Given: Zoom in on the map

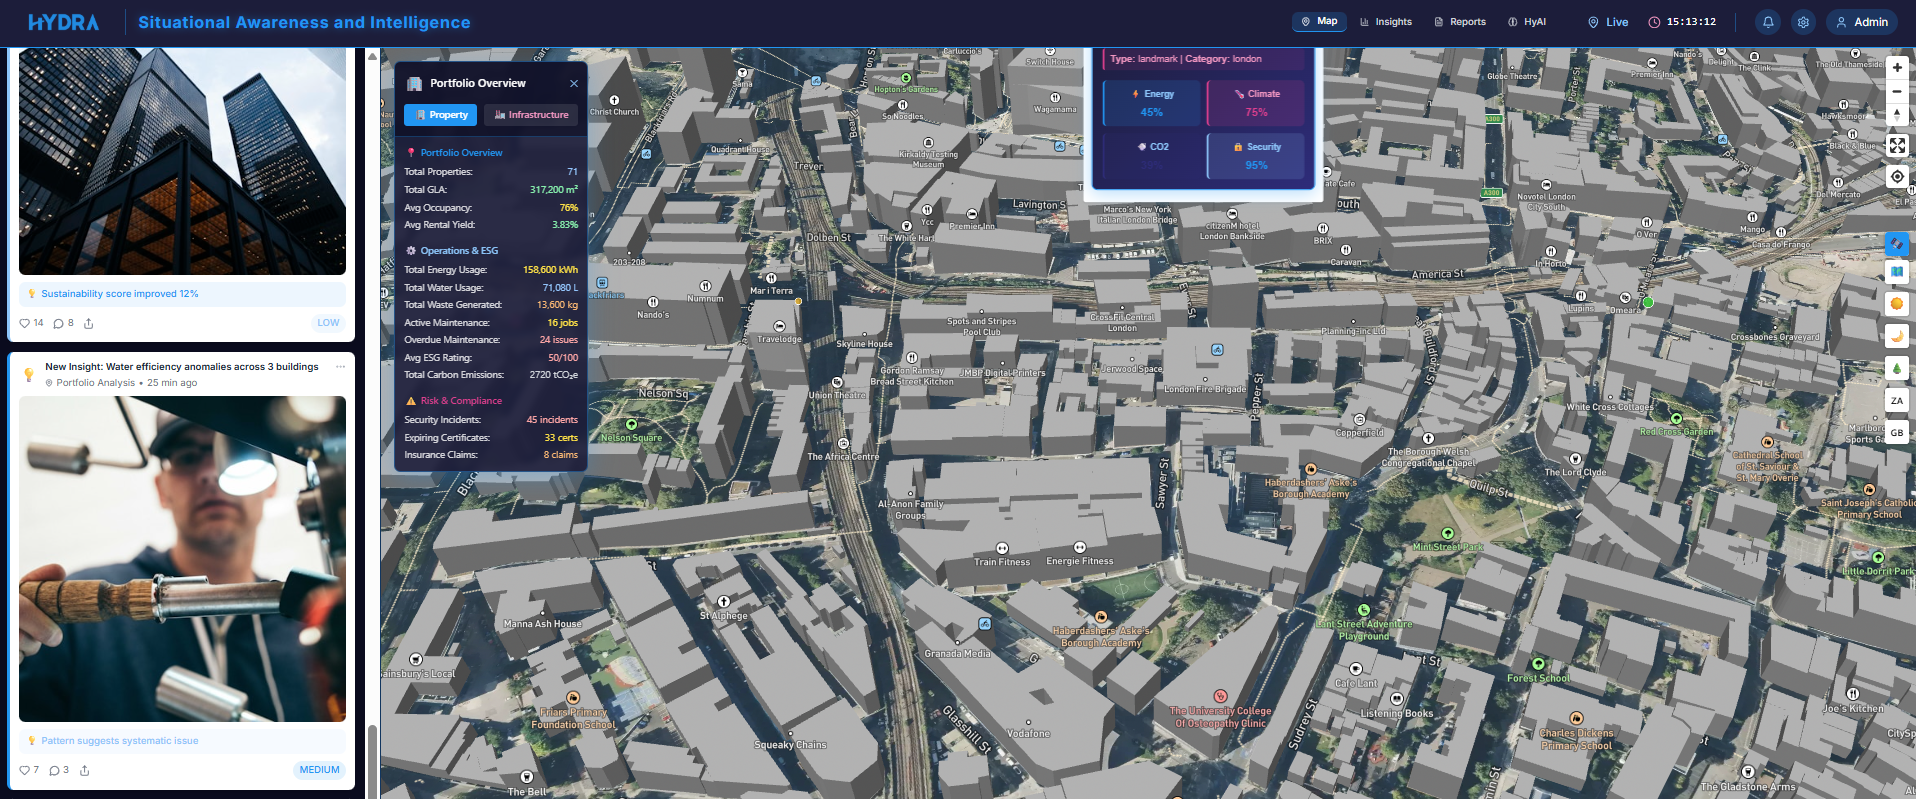Looking at the screenshot, I should pos(1897,68).
